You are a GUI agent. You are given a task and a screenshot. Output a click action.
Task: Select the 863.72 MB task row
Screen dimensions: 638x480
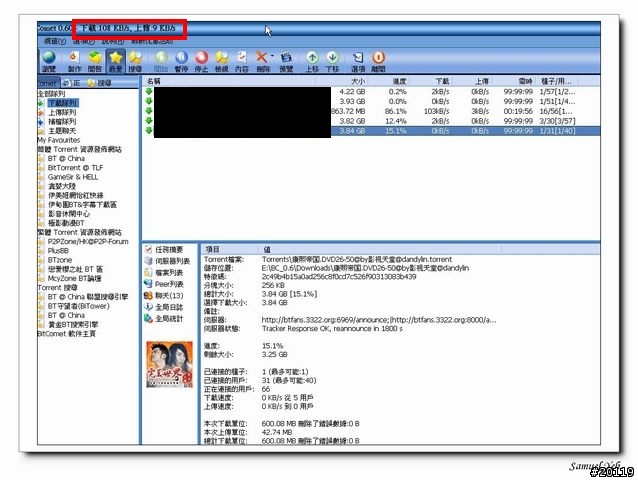[371, 111]
